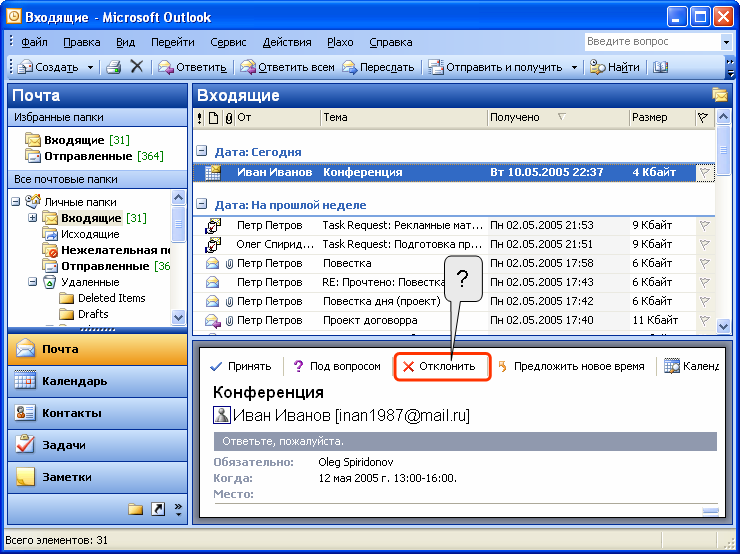The width and height of the screenshot is (740, 554).
Task: Open the Address Book icon in the toolbar
Action: click(660, 67)
